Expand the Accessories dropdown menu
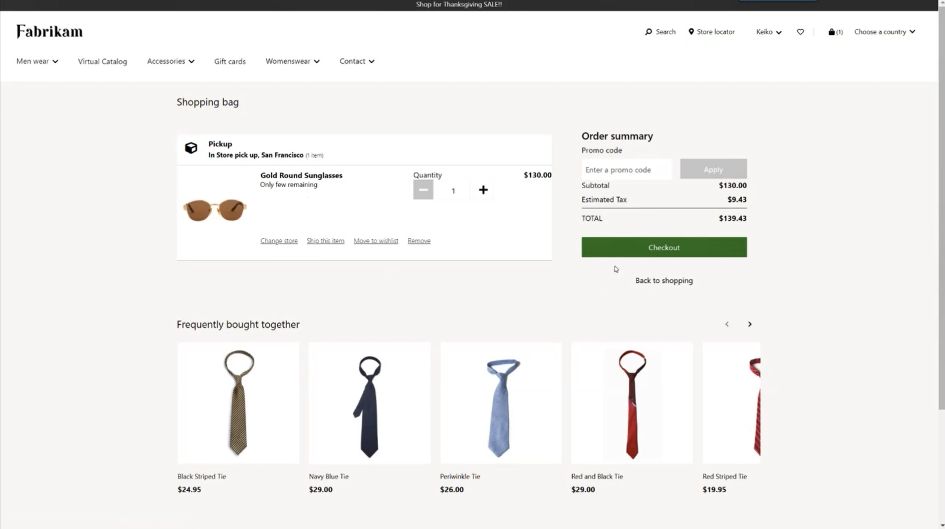Screen dimensions: 945x529 click(170, 61)
